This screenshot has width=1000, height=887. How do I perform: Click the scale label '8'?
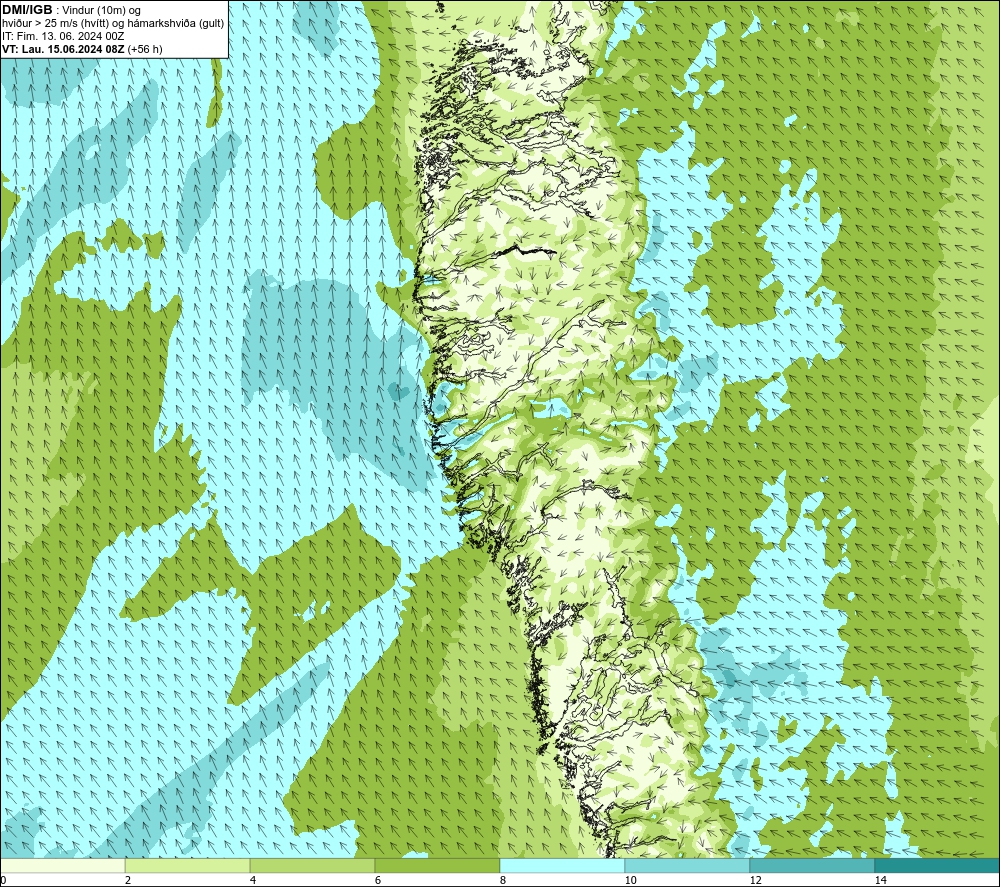coord(503,880)
